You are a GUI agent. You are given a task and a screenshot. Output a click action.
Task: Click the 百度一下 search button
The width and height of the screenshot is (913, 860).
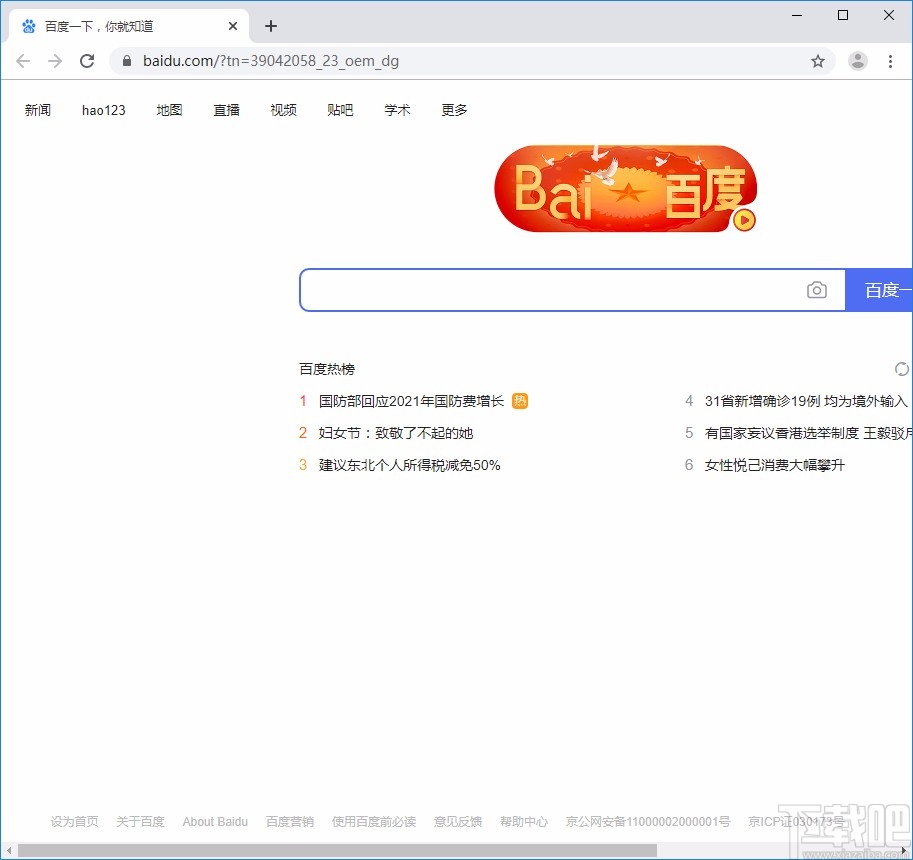tap(884, 290)
